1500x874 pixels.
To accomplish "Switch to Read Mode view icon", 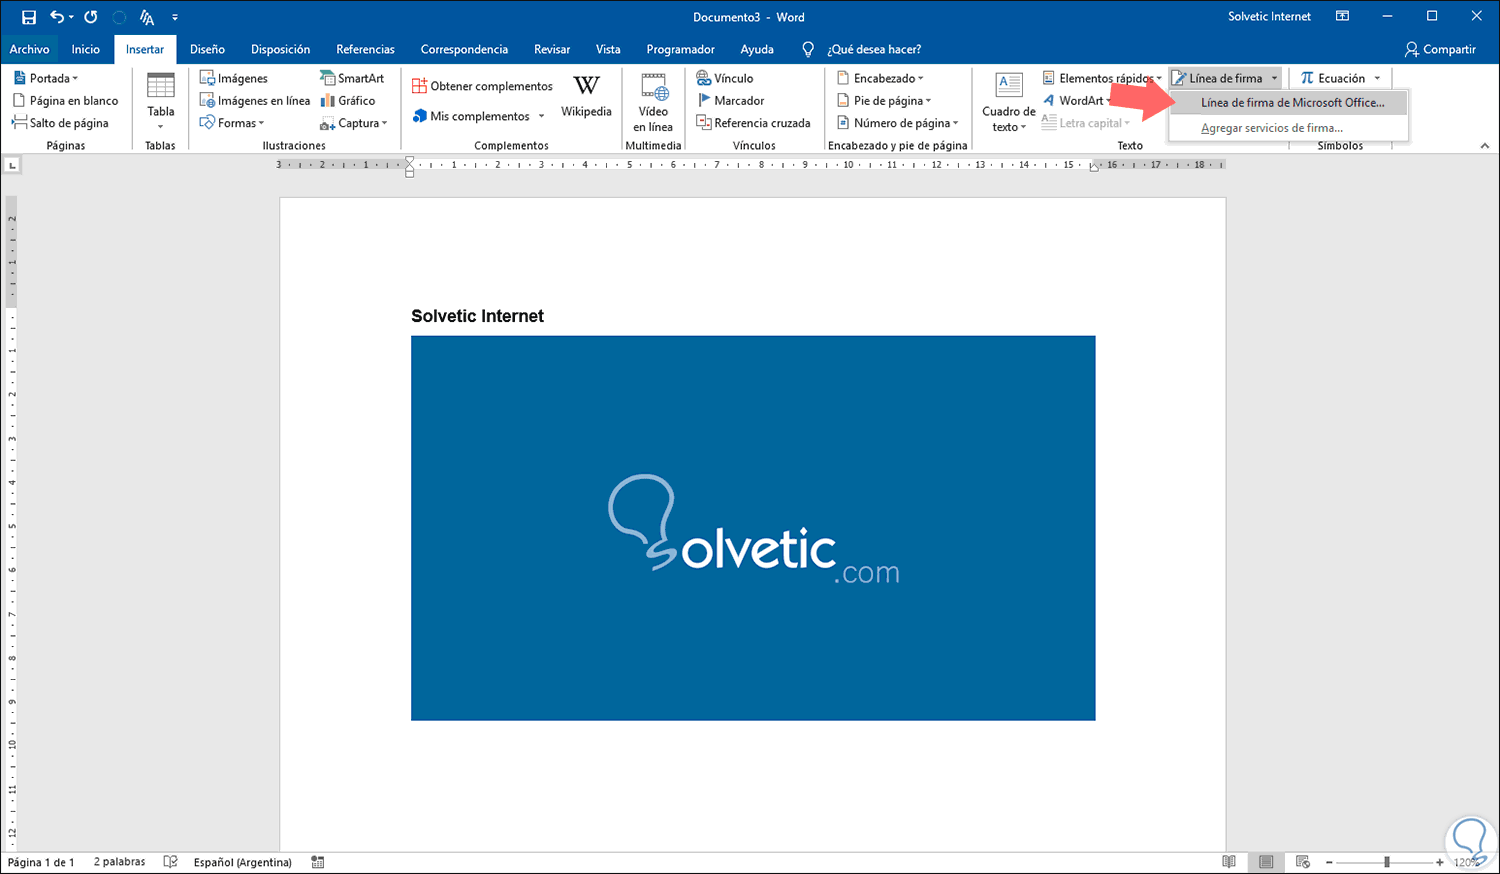I will (1229, 862).
